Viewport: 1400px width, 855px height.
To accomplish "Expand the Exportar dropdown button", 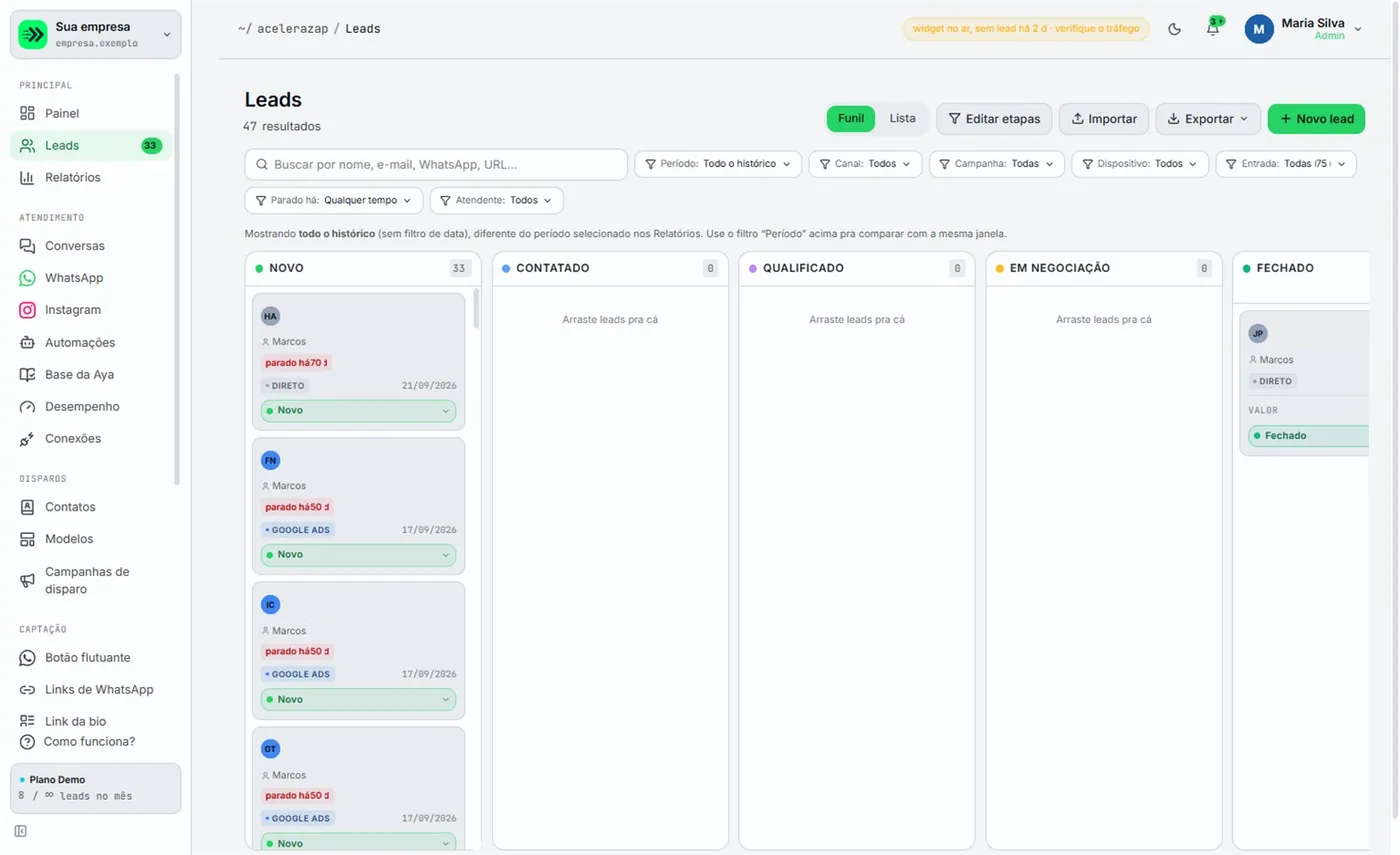I will pos(1208,118).
